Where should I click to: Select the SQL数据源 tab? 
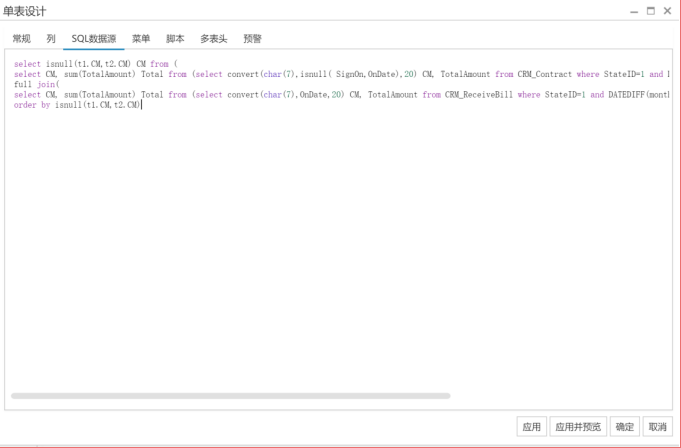tap(93, 39)
